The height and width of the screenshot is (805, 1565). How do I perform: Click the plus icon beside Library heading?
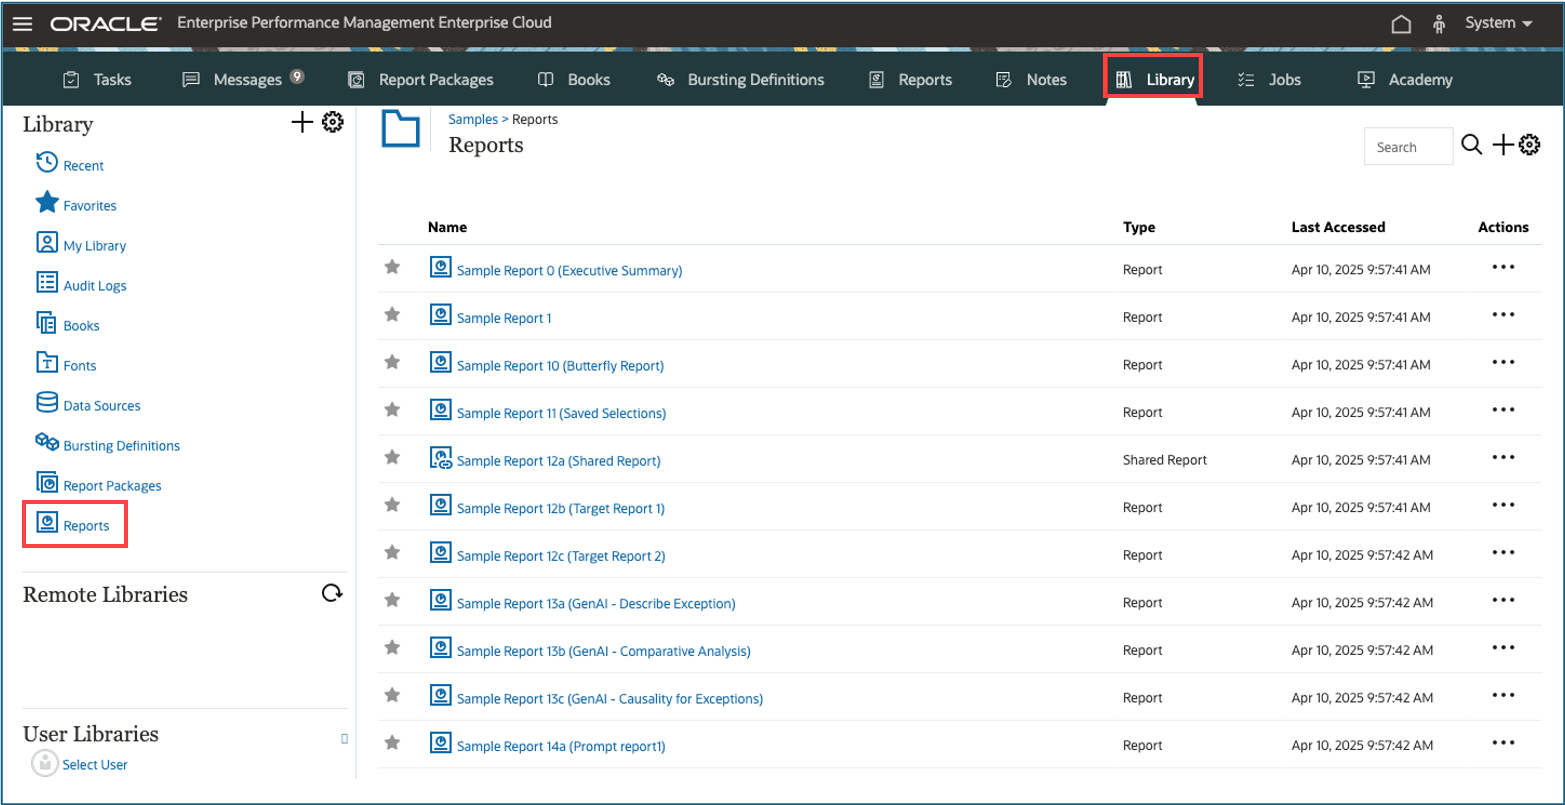(x=302, y=122)
